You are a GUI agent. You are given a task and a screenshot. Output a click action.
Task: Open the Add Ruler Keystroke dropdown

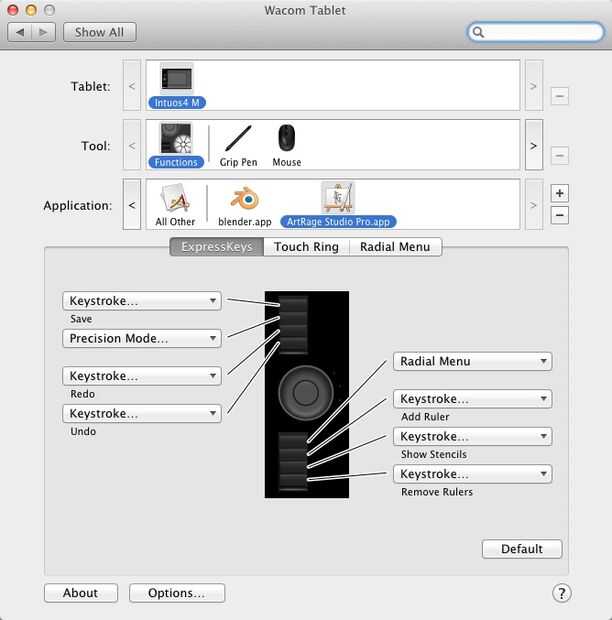[472, 399]
